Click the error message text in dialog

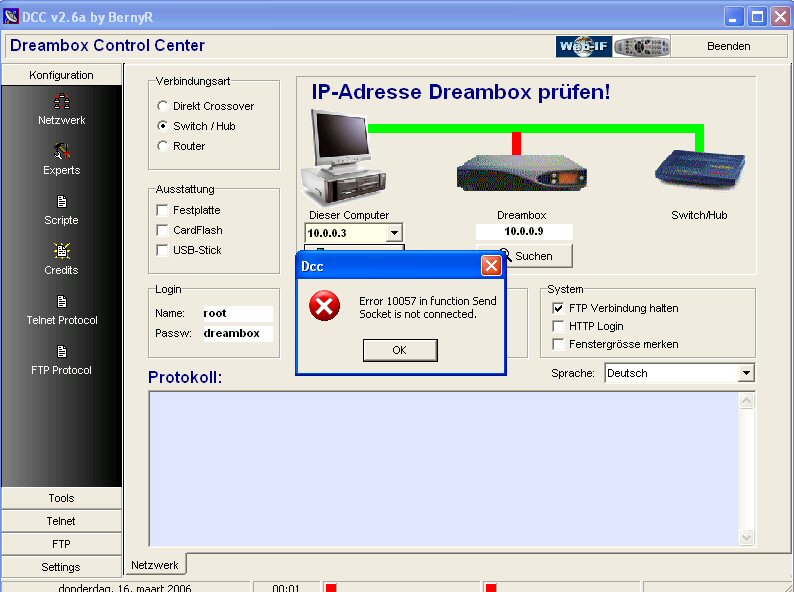(x=427, y=307)
